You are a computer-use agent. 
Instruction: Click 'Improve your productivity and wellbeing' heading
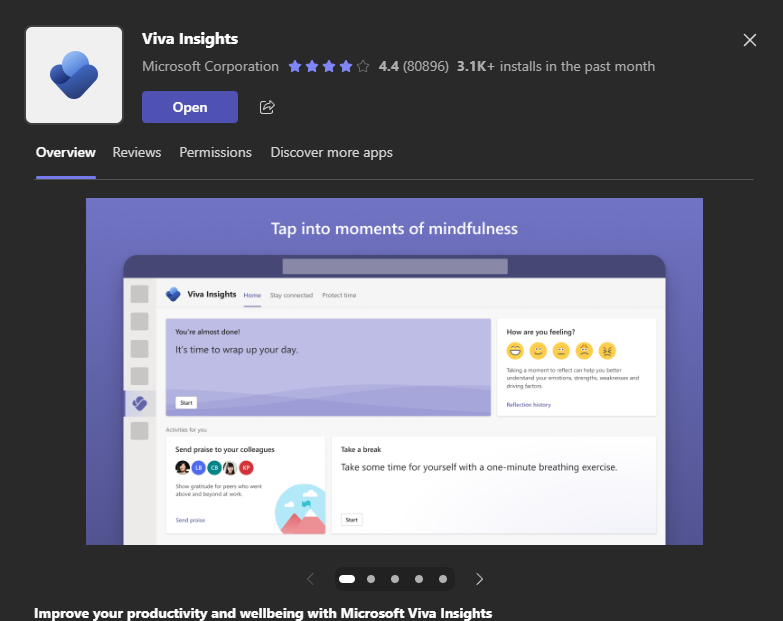click(263, 613)
